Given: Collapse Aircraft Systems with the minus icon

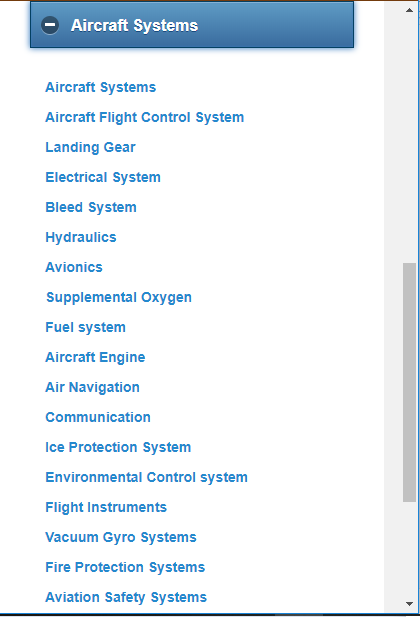Looking at the screenshot, I should click(x=50, y=25).
